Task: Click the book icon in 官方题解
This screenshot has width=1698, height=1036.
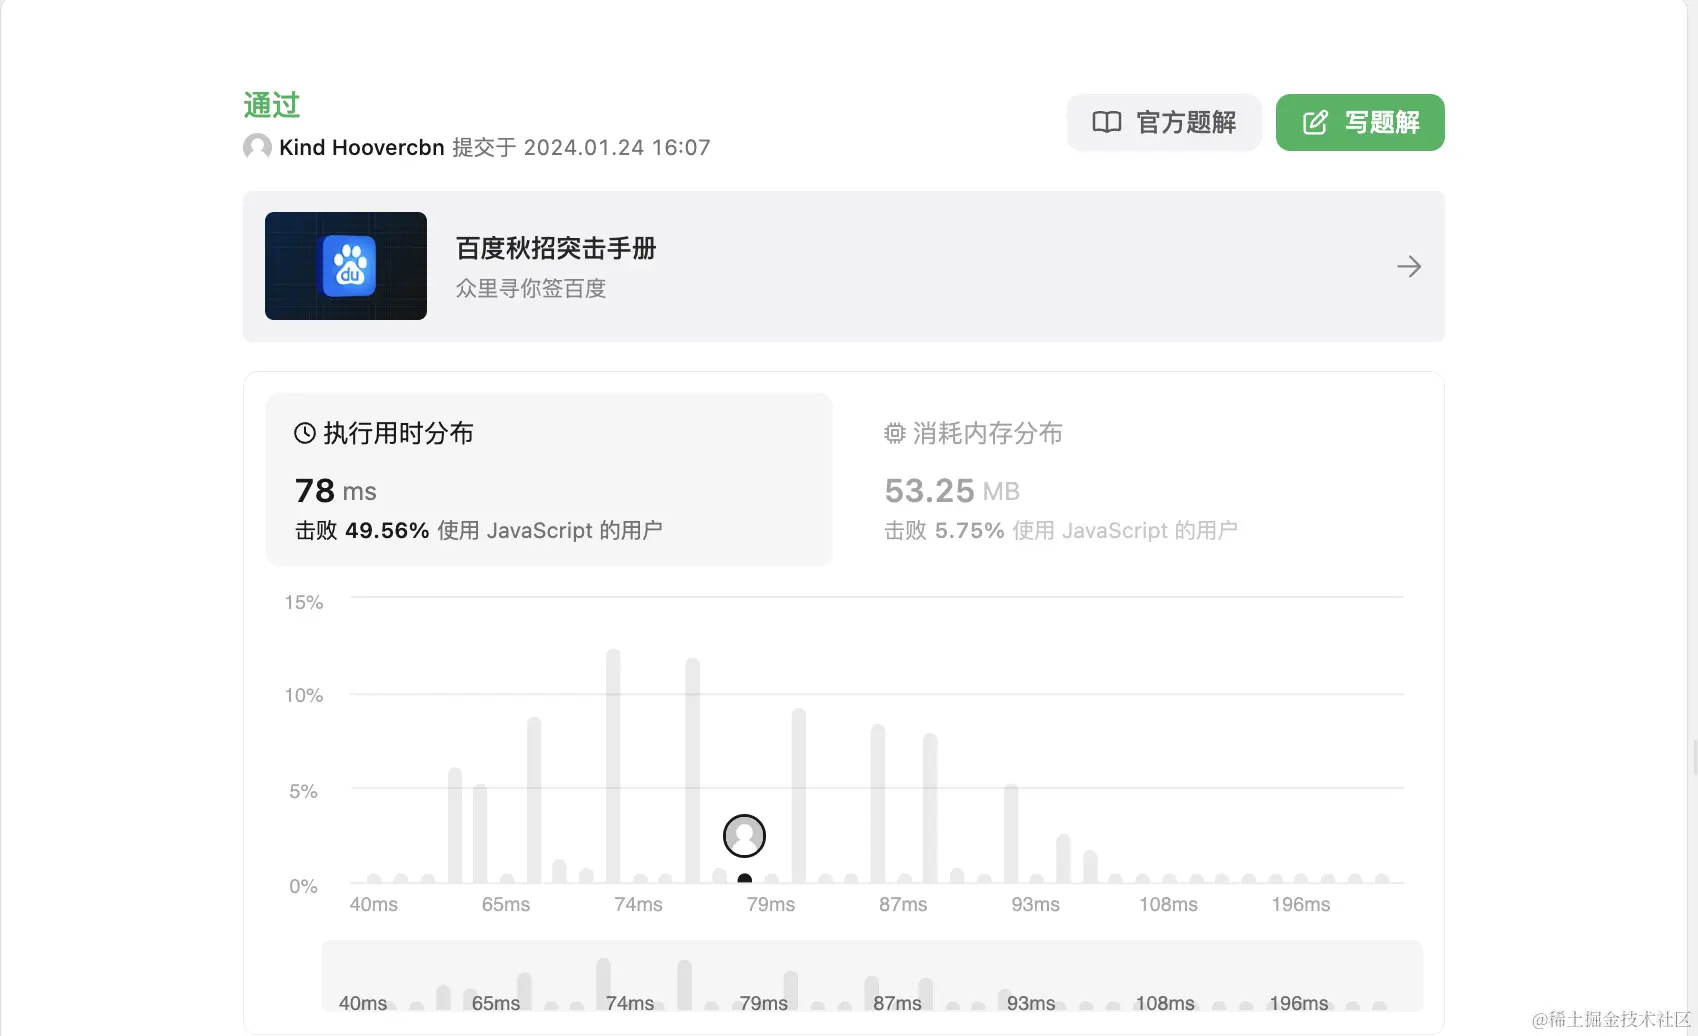Action: [x=1107, y=122]
